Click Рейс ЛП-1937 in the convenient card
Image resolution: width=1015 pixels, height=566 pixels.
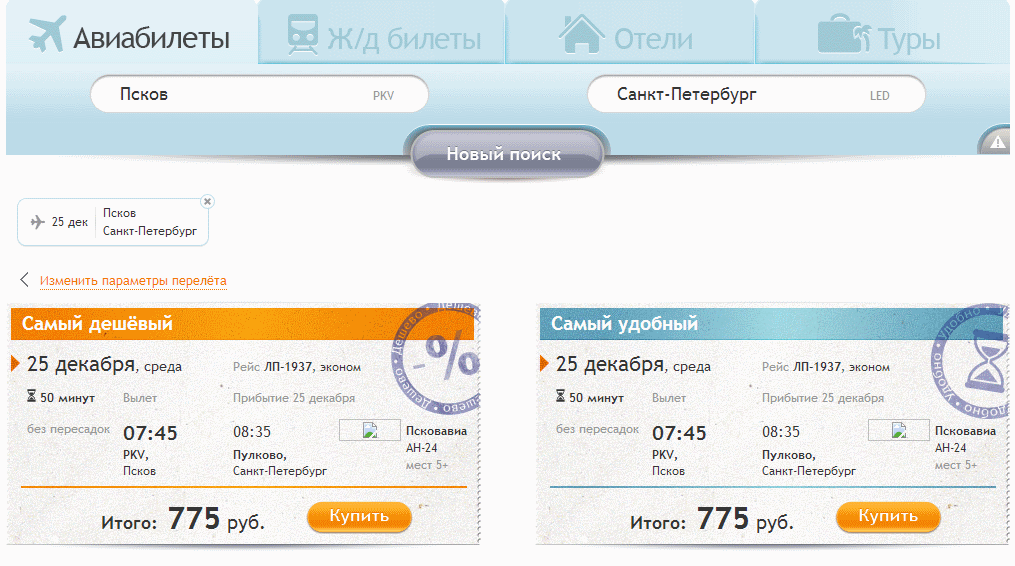click(x=803, y=367)
